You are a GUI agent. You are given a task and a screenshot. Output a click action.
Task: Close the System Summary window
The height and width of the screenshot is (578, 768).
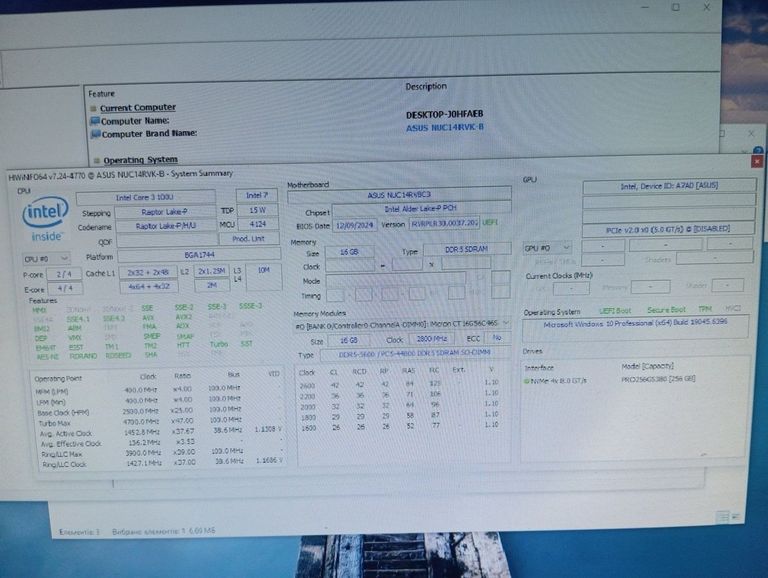756,160
